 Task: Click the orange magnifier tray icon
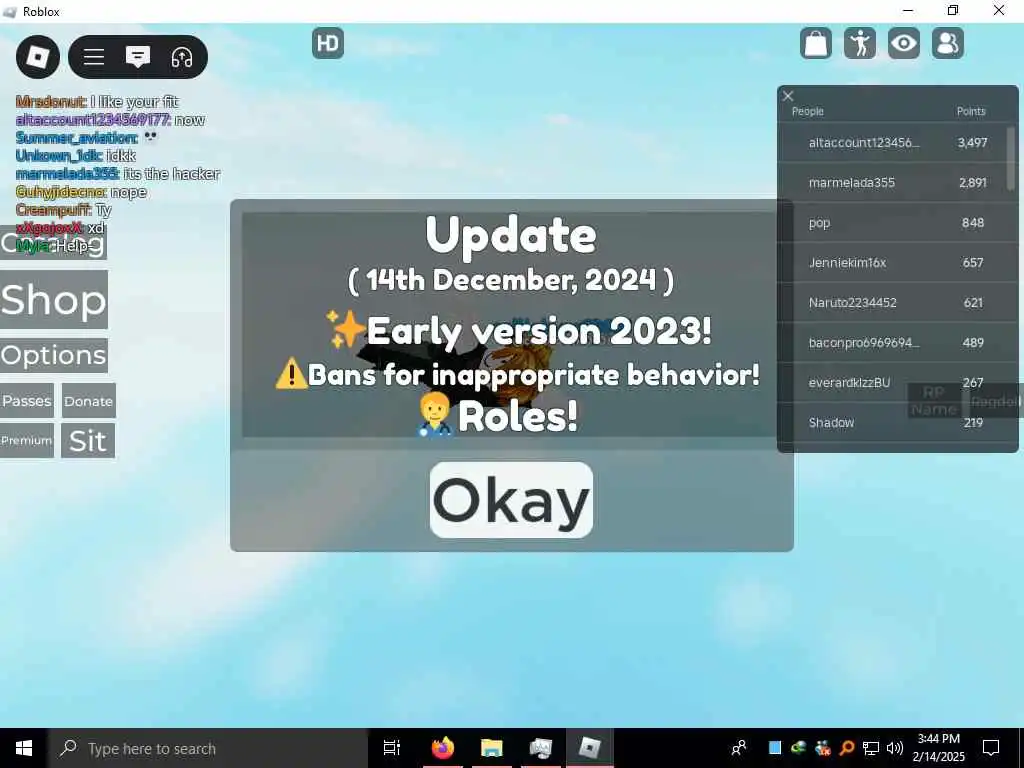point(846,748)
